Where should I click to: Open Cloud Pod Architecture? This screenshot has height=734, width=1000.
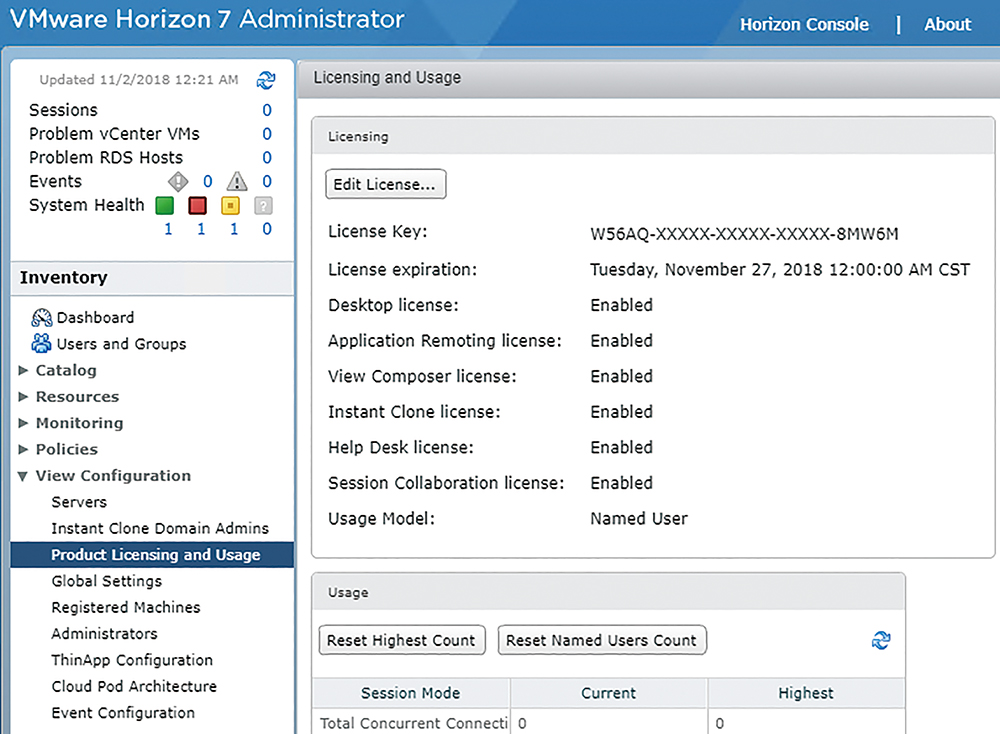click(x=134, y=687)
